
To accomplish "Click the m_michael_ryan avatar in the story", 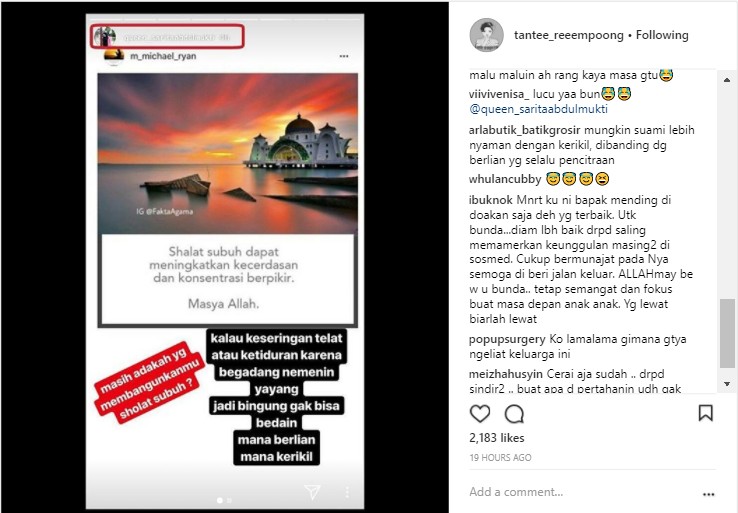I will tap(113, 56).
